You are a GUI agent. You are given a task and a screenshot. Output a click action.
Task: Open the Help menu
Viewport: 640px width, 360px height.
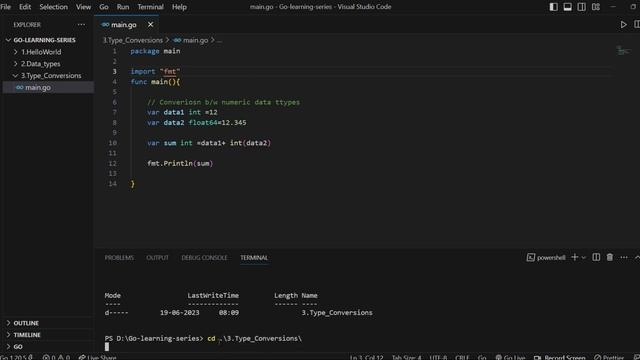179,7
